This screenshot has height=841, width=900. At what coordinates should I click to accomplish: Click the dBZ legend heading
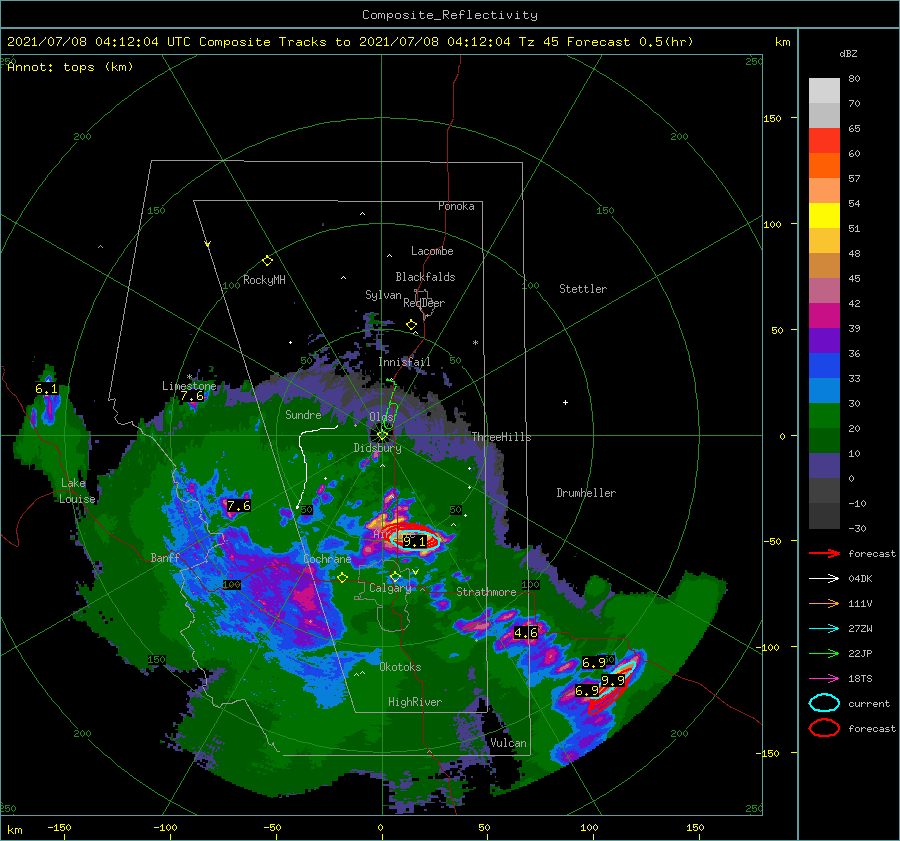pyautogui.click(x=848, y=53)
